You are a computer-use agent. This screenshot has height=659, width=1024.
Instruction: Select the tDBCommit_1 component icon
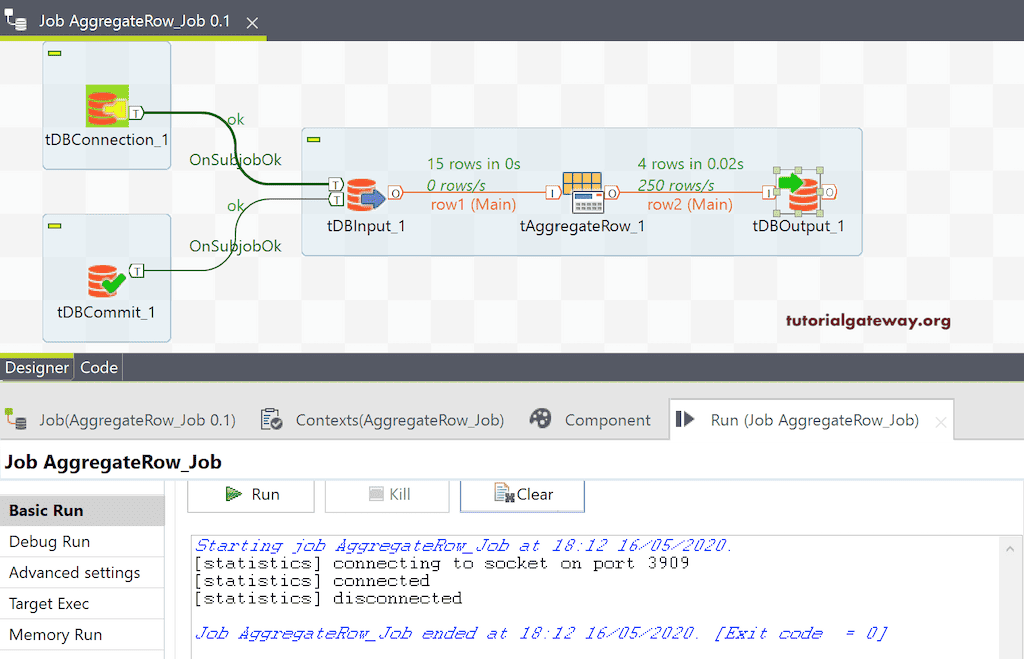click(106, 278)
